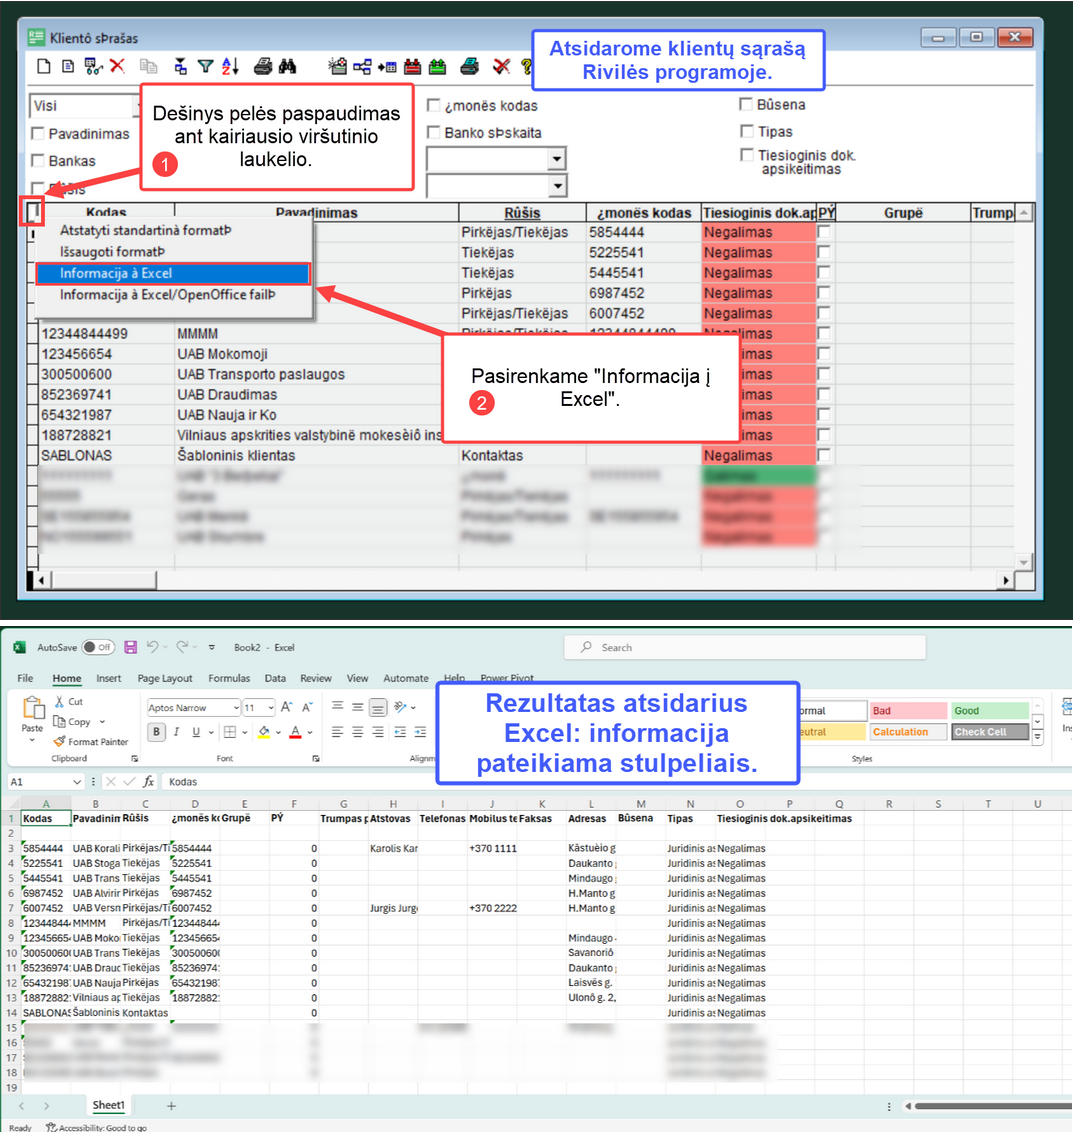Open the Aptos Narrow font name dropdown
This screenshot has width=1073, height=1135.
coord(236,708)
